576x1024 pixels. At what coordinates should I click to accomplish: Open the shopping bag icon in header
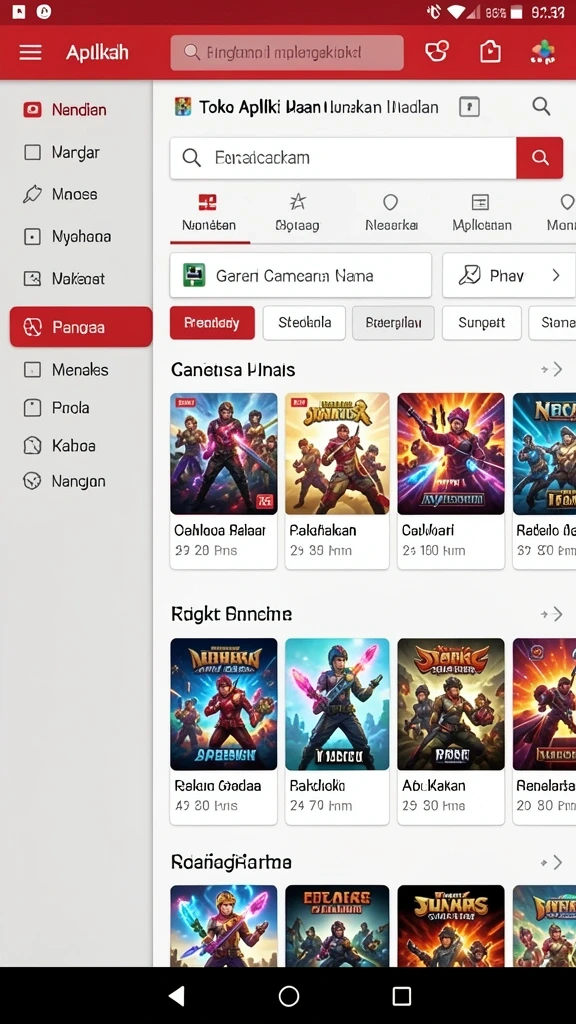click(x=490, y=52)
